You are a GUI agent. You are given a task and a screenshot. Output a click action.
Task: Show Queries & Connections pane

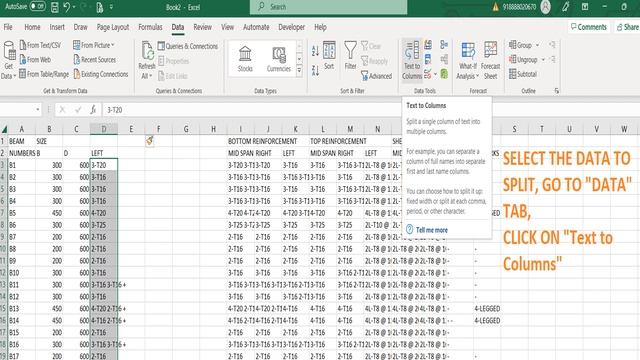tap(188, 46)
